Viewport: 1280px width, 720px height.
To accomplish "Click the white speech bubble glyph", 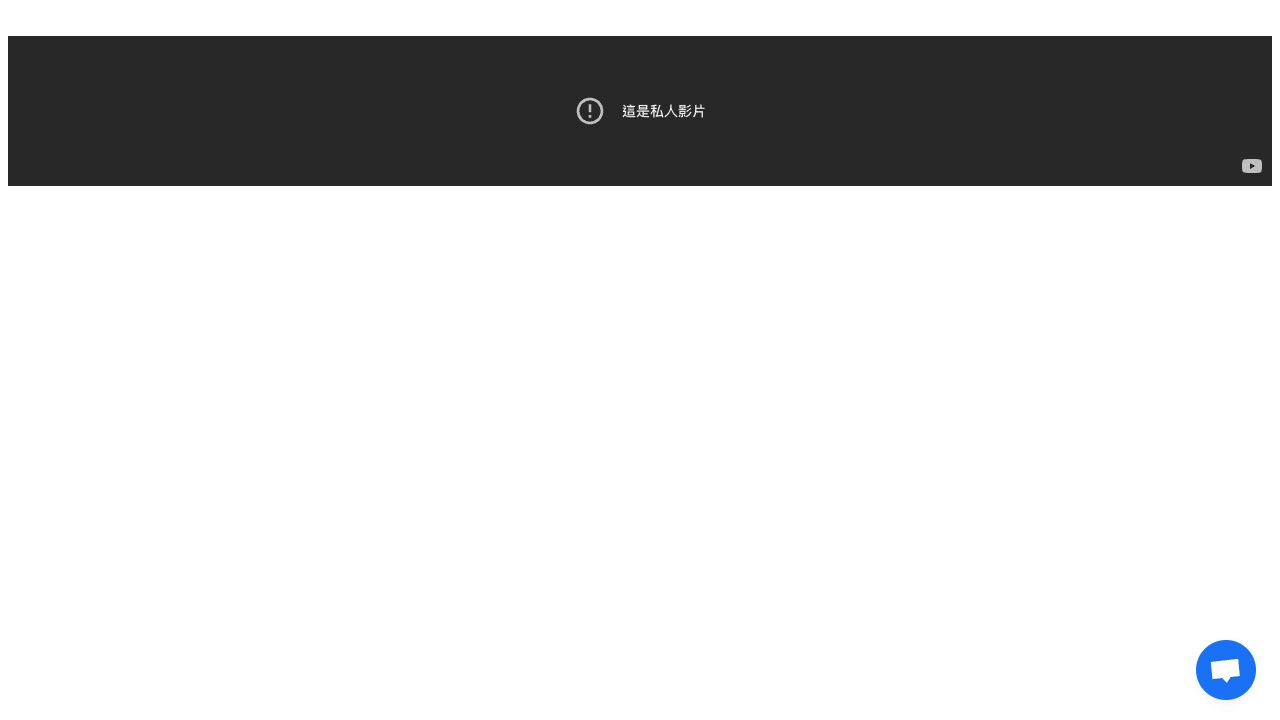I will 1225,671.
